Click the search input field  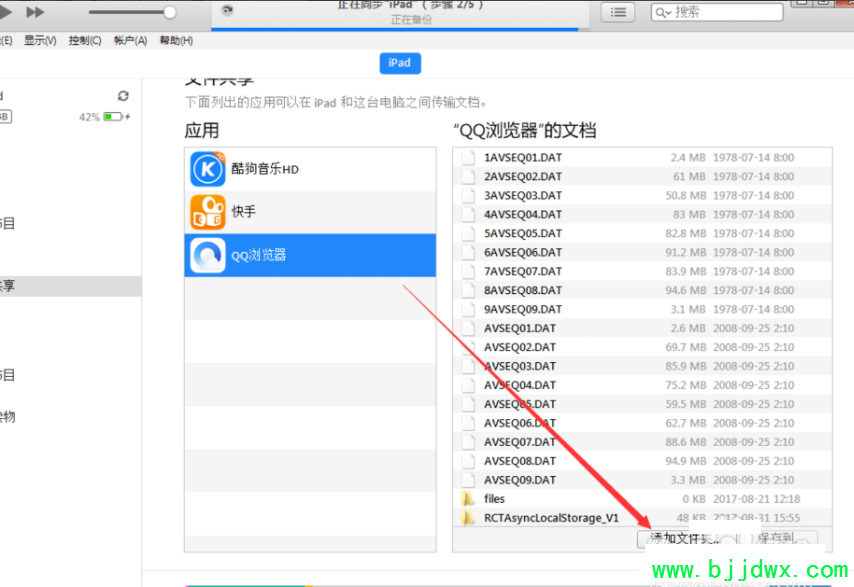tap(717, 12)
